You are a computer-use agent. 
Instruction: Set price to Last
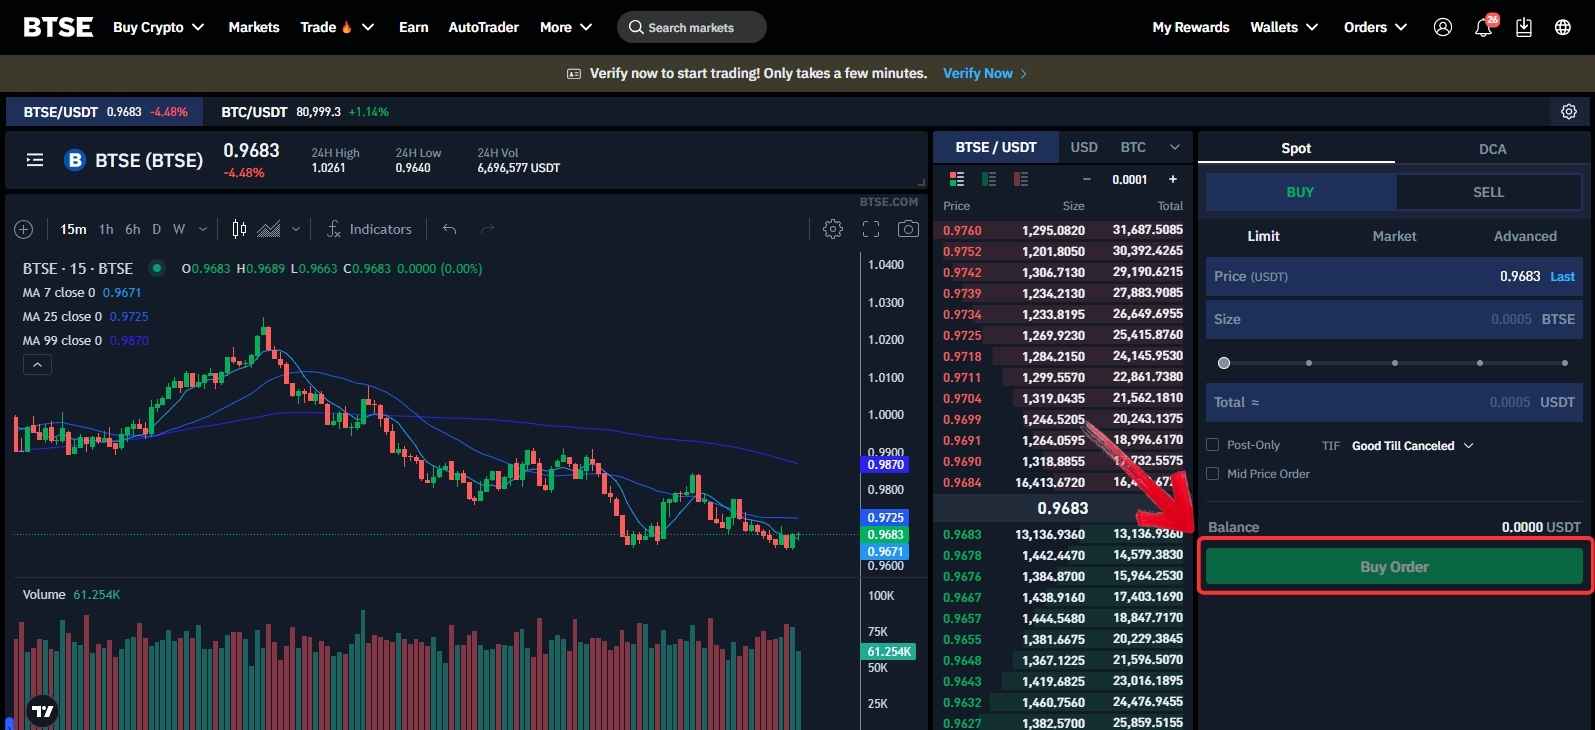pos(1562,276)
